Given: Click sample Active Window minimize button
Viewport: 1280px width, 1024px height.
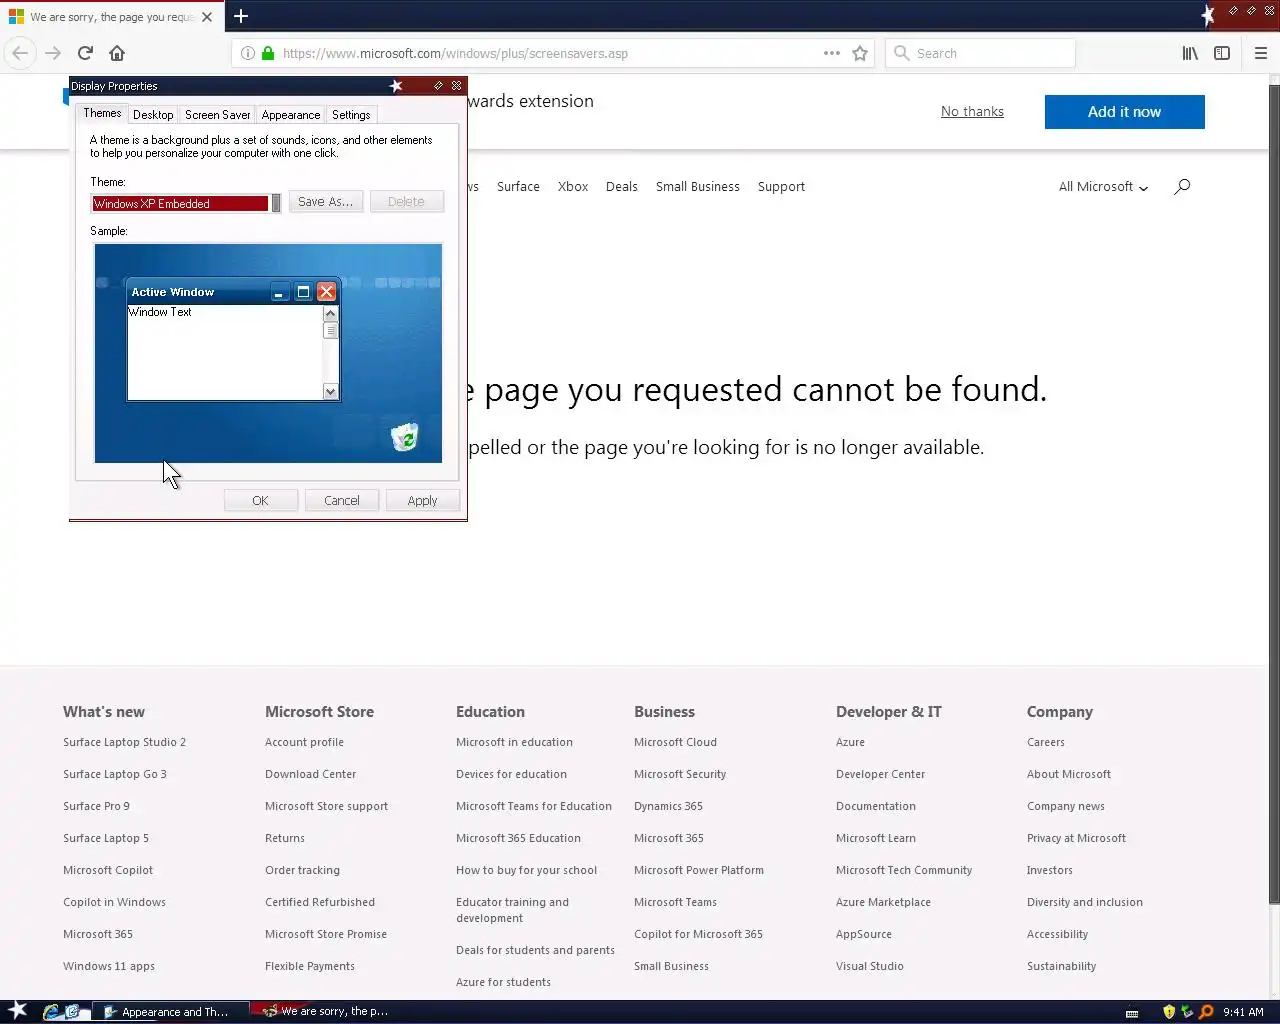Looking at the screenshot, I should [279, 292].
